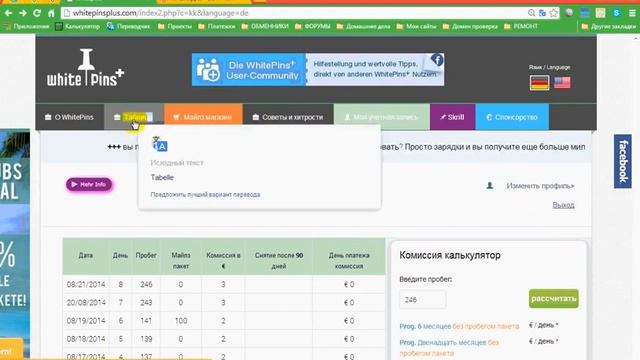
Task: Click green рассчитать button
Action: pyautogui.click(x=553, y=299)
